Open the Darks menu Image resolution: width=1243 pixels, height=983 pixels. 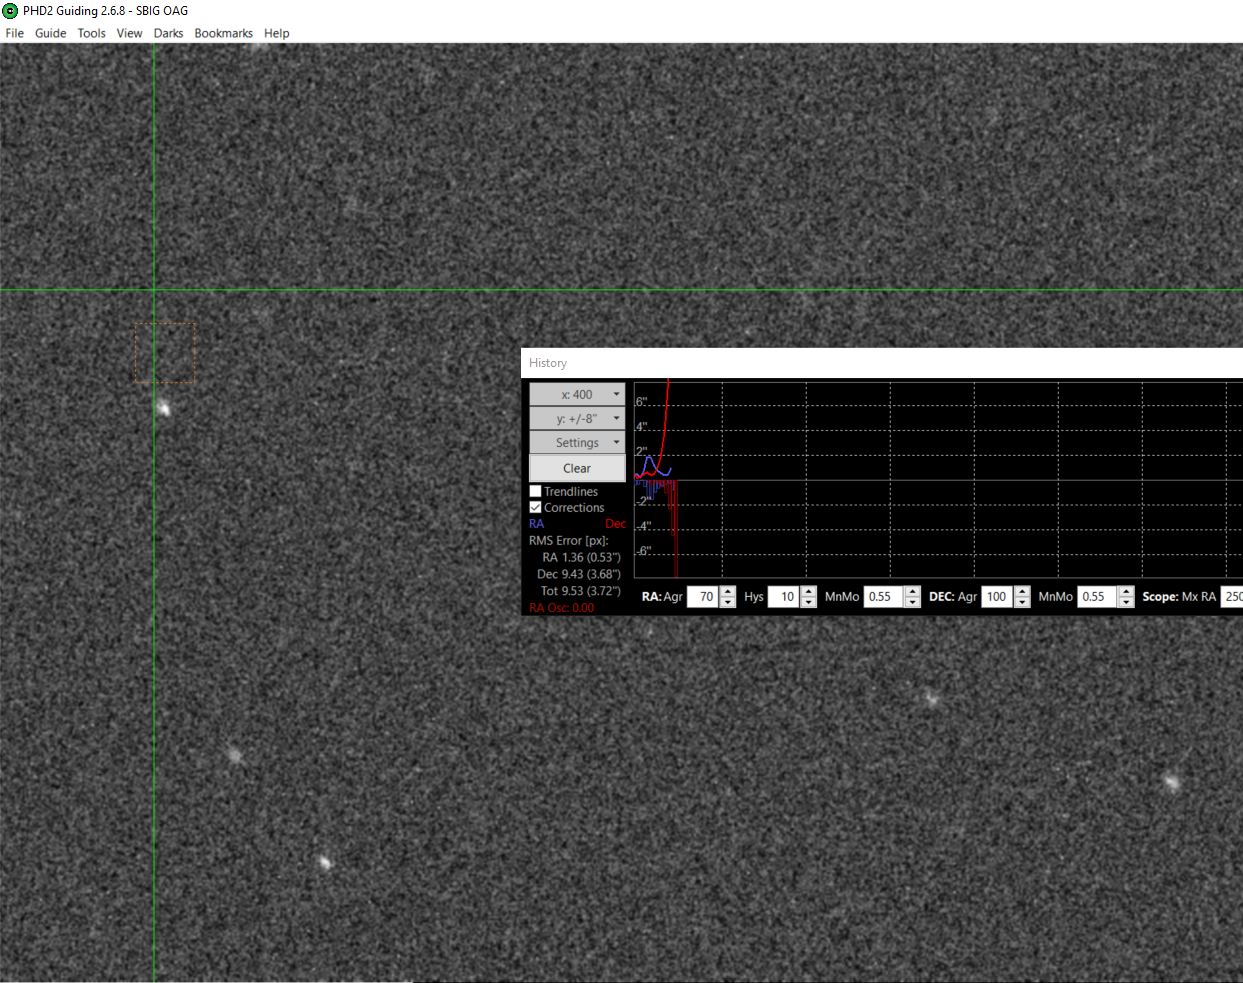click(x=168, y=33)
